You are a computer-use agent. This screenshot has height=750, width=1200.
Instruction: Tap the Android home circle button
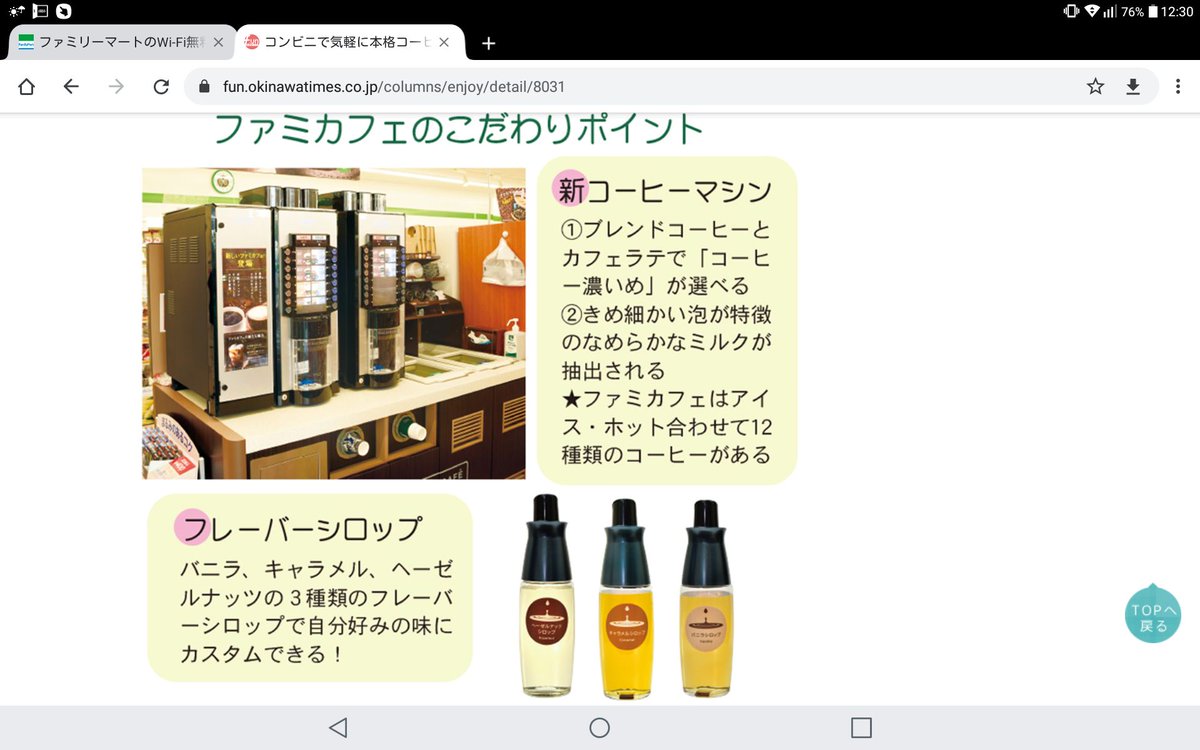600,727
